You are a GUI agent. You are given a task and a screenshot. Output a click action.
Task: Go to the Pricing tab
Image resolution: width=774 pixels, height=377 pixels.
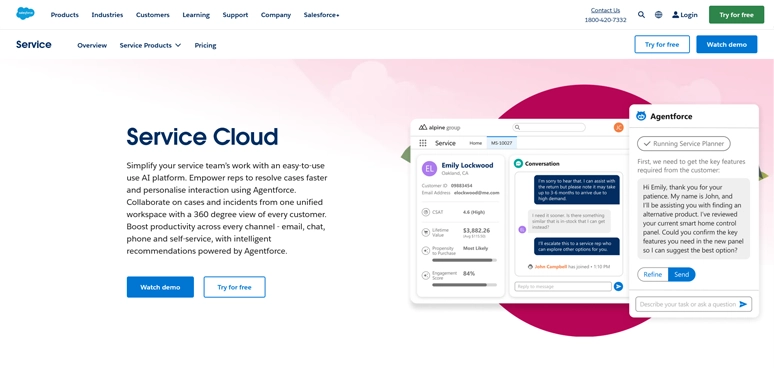205,45
